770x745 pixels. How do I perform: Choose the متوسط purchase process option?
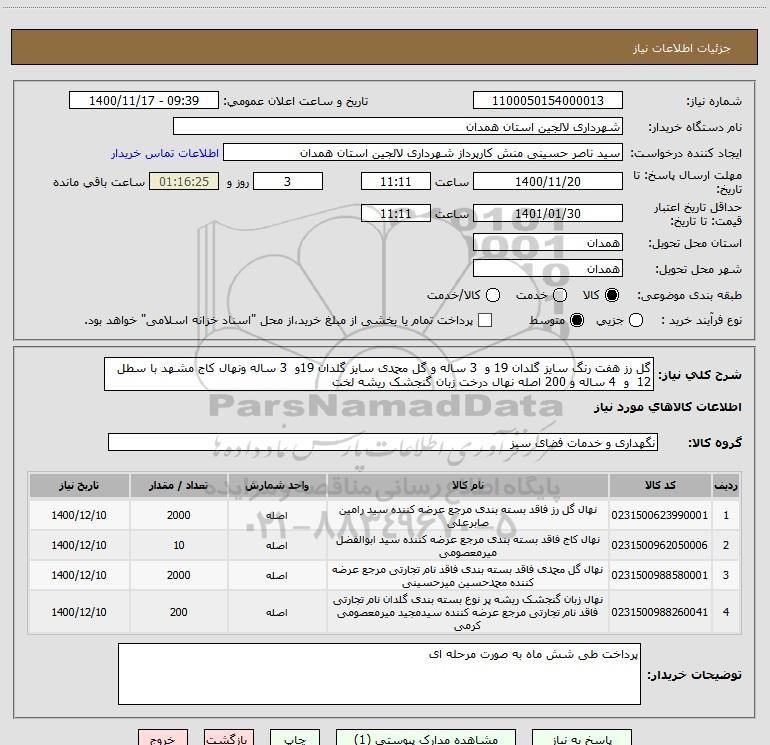[577, 320]
